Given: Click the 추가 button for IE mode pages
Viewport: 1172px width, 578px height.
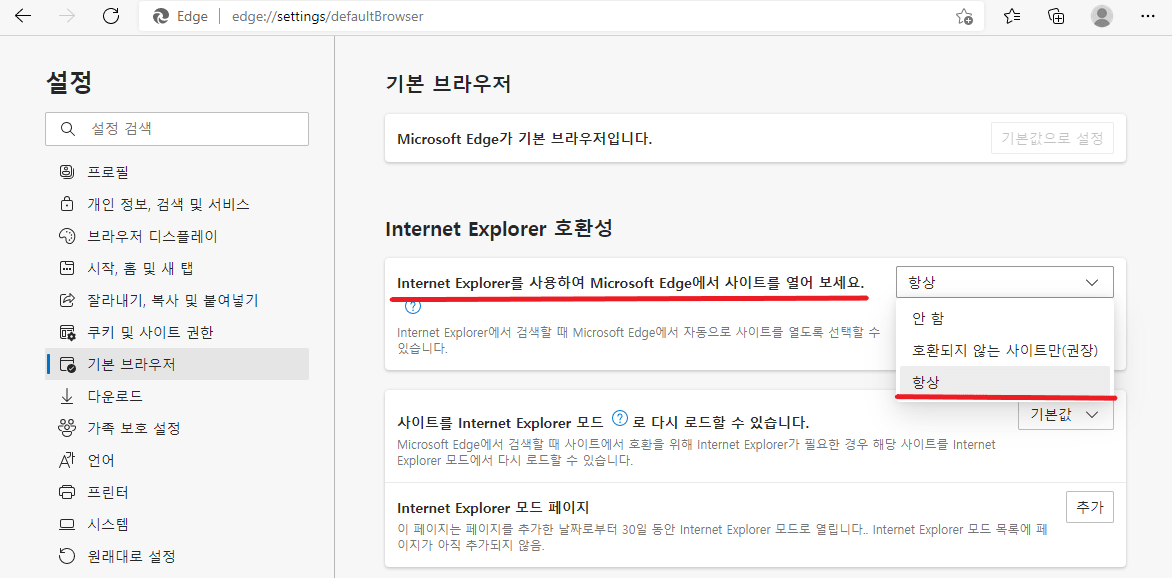Looking at the screenshot, I should 1090,507.
